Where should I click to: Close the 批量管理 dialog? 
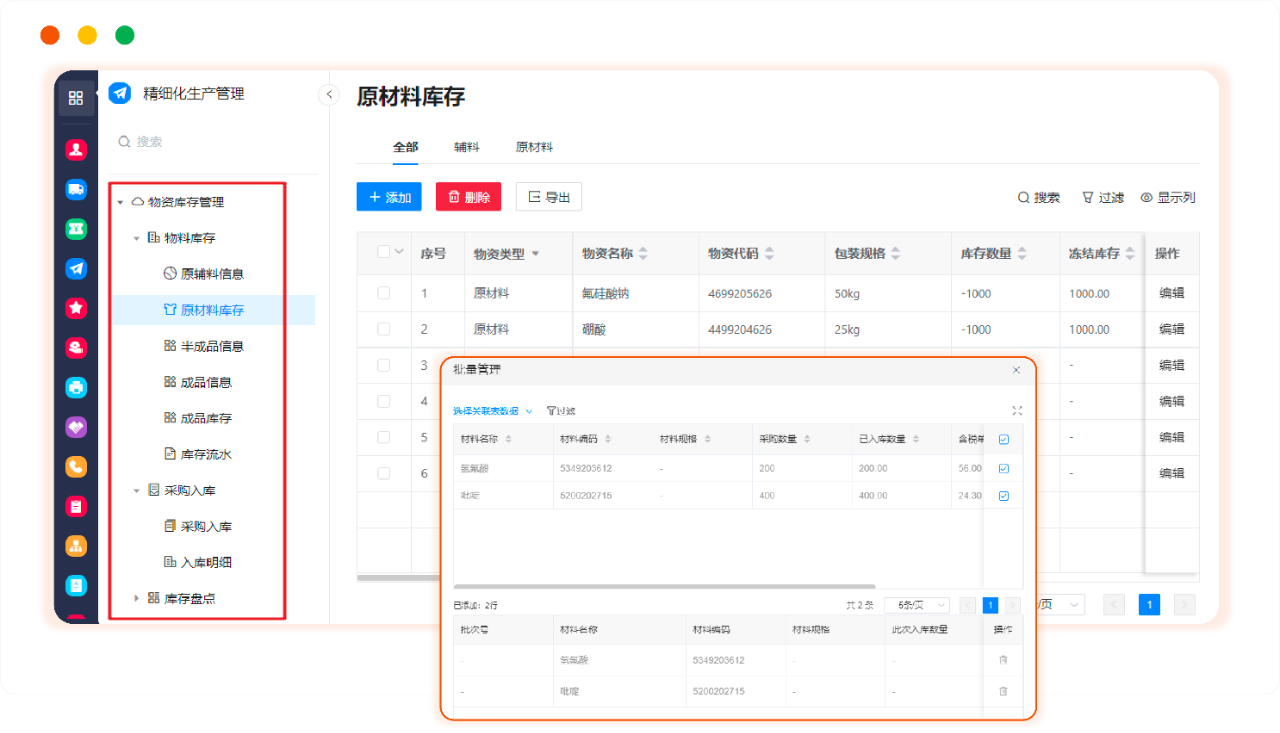coord(1017,370)
